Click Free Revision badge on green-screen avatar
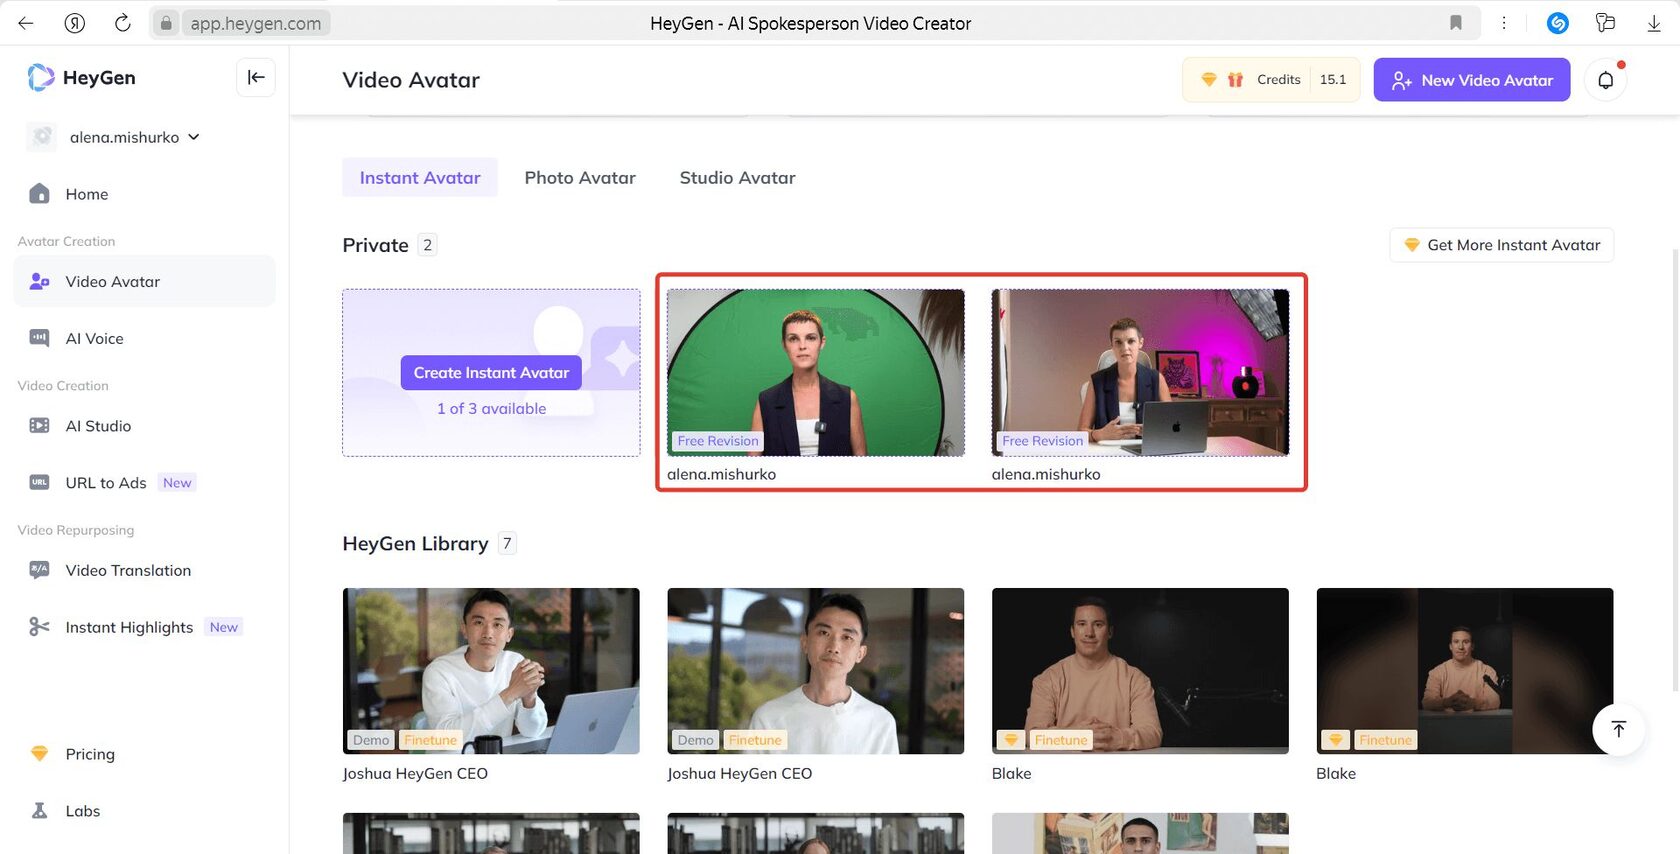 click(x=718, y=441)
